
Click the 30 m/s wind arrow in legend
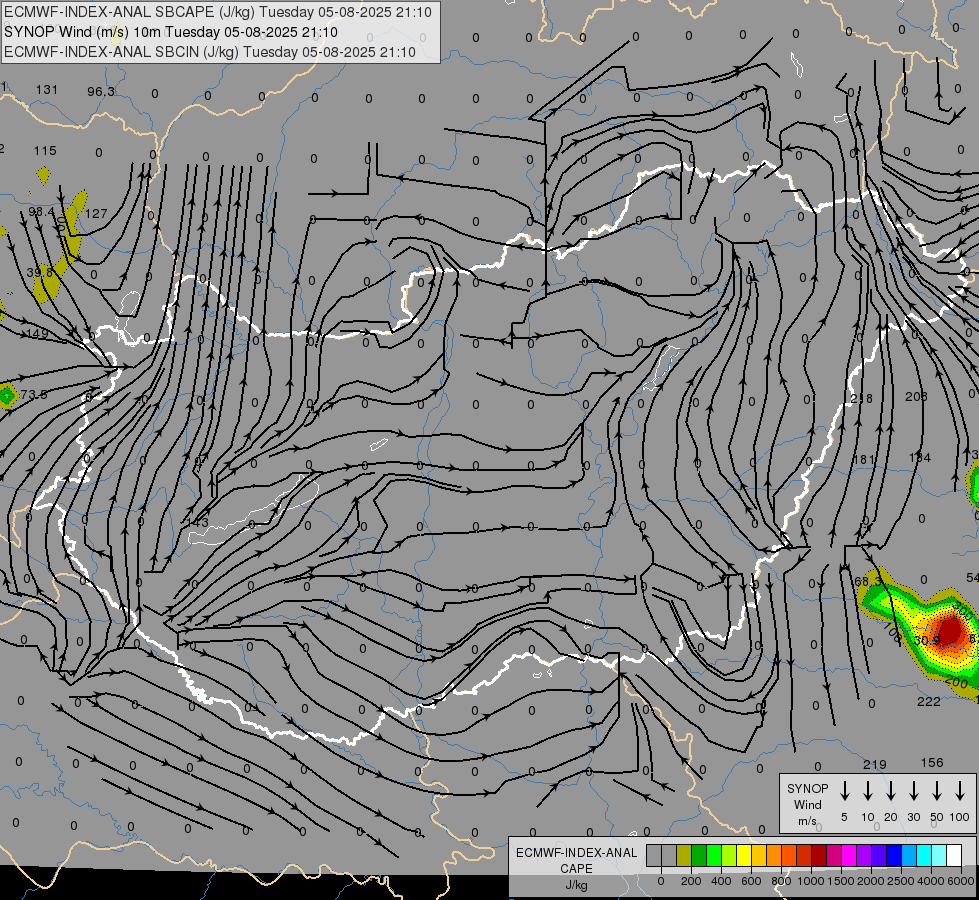pos(913,790)
